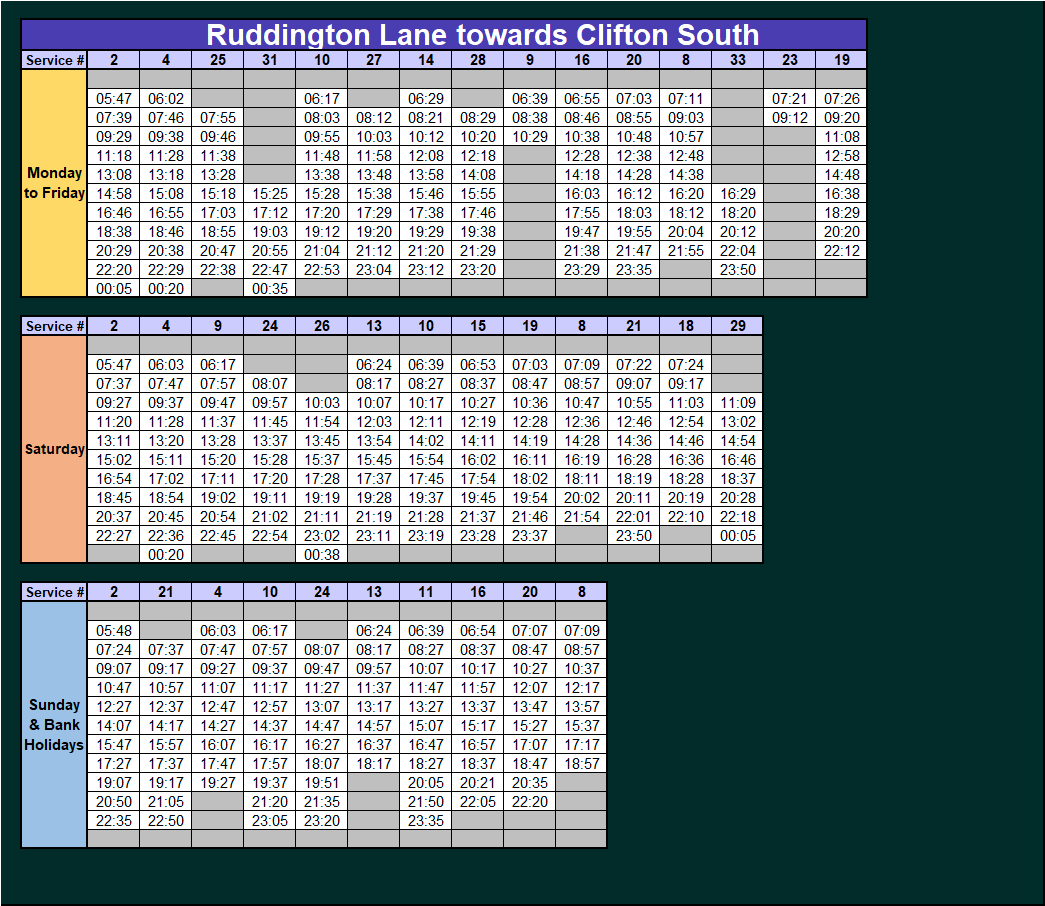Screen dimensions: 1045x906
Task: Click the 16:29 time under service 33
Action: 738,194
